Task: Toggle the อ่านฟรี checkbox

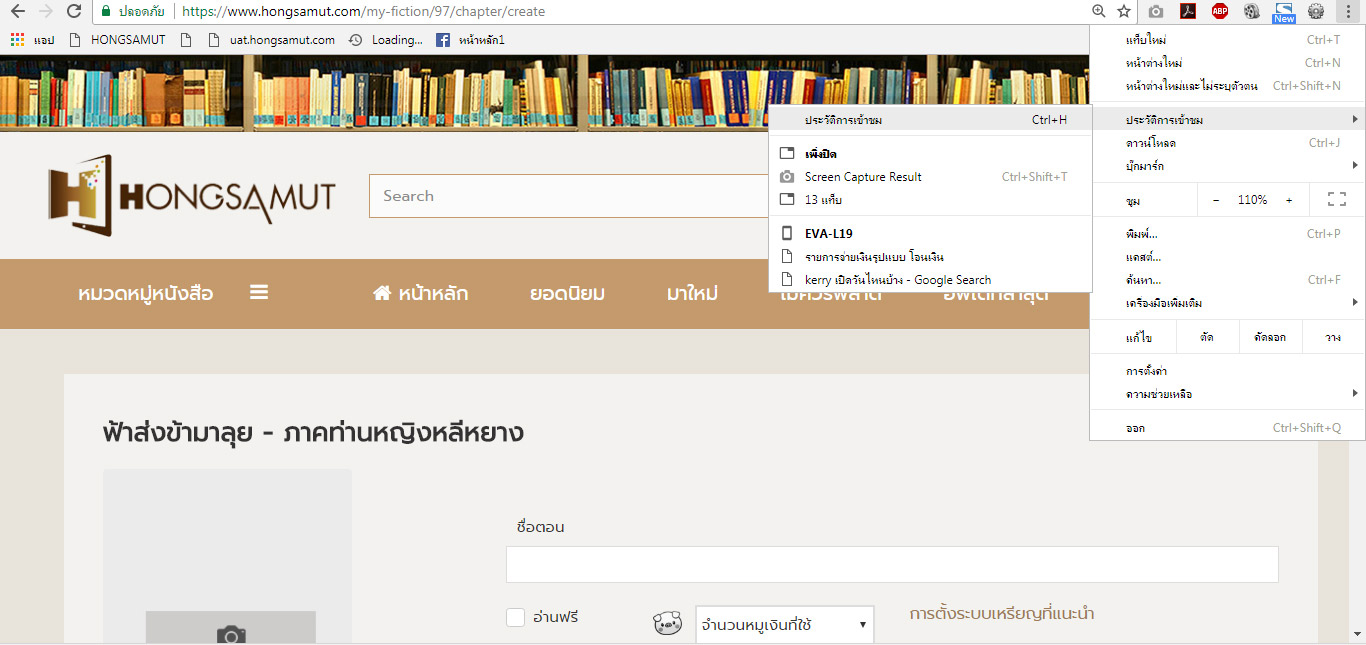Action: coord(515,618)
